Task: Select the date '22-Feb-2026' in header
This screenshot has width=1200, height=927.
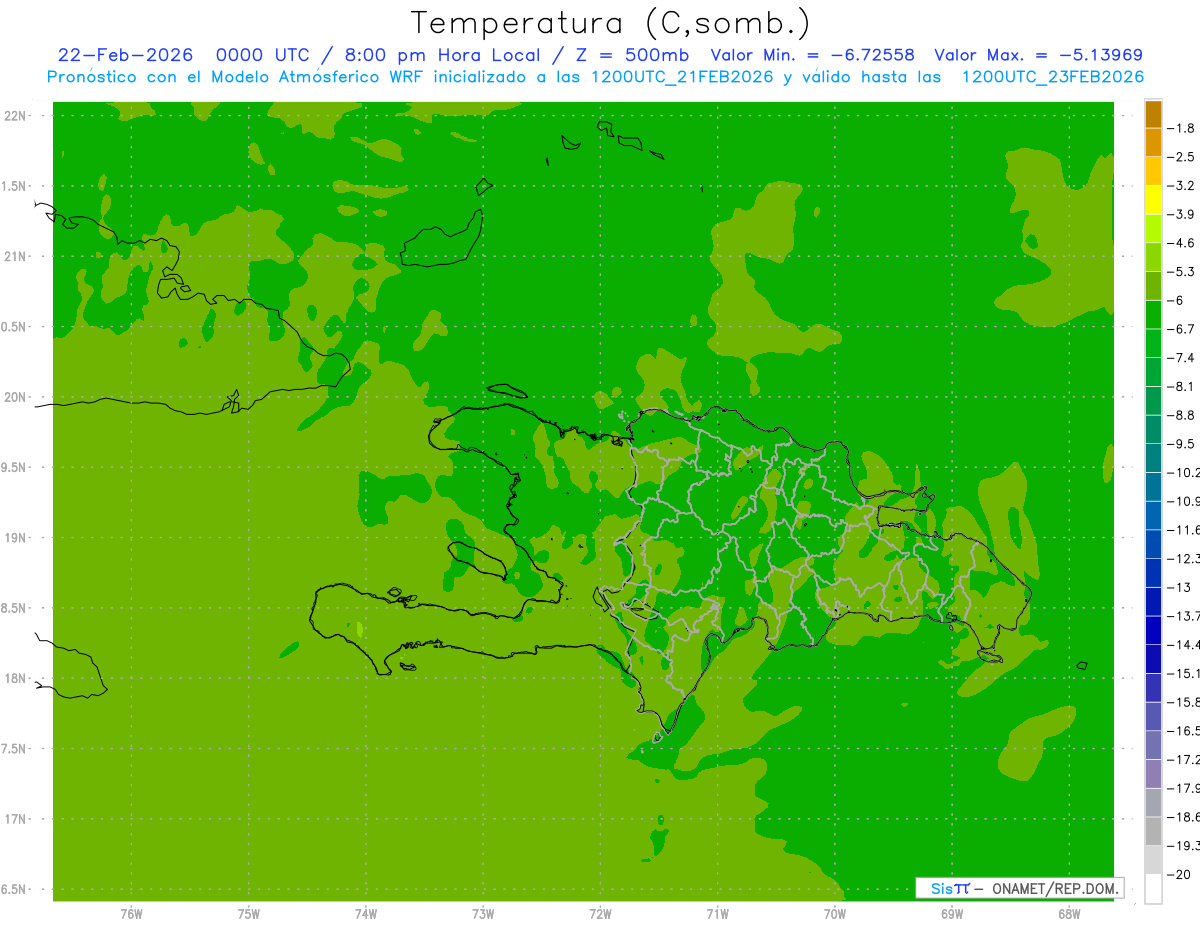Action: (125, 55)
